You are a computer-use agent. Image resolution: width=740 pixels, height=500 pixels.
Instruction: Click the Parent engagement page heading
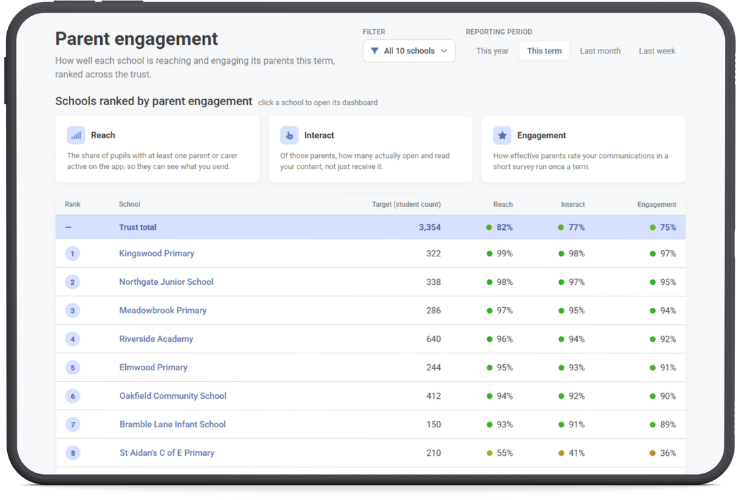click(136, 39)
